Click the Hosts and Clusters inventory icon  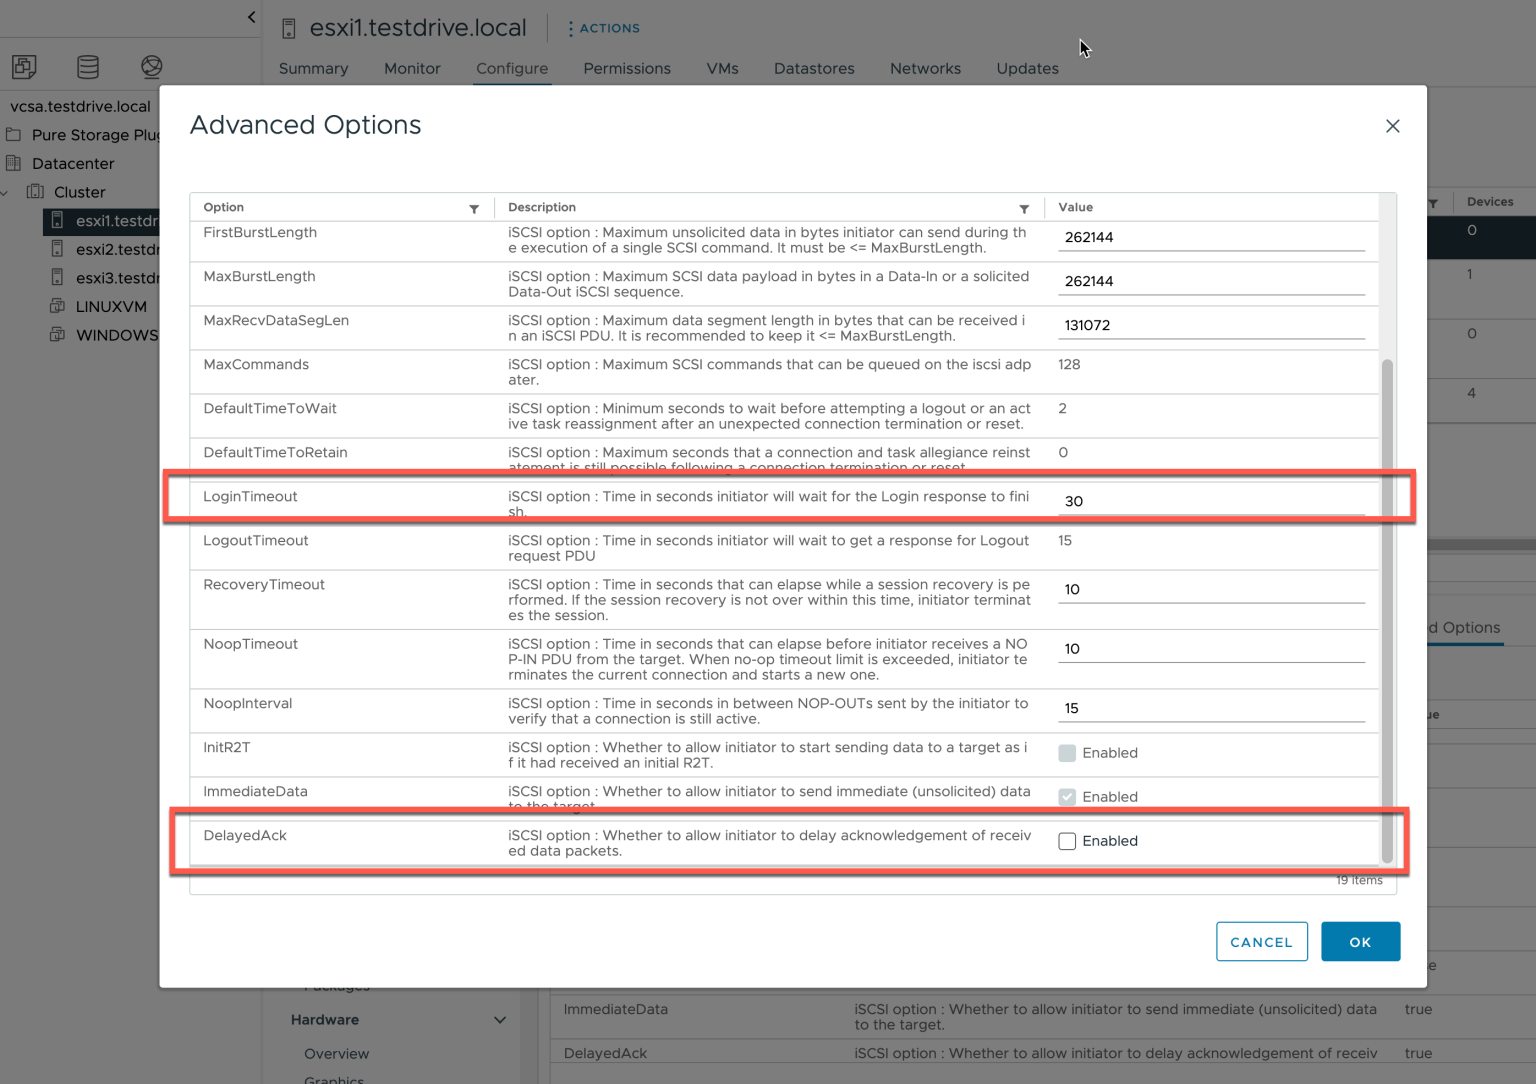coord(24,67)
